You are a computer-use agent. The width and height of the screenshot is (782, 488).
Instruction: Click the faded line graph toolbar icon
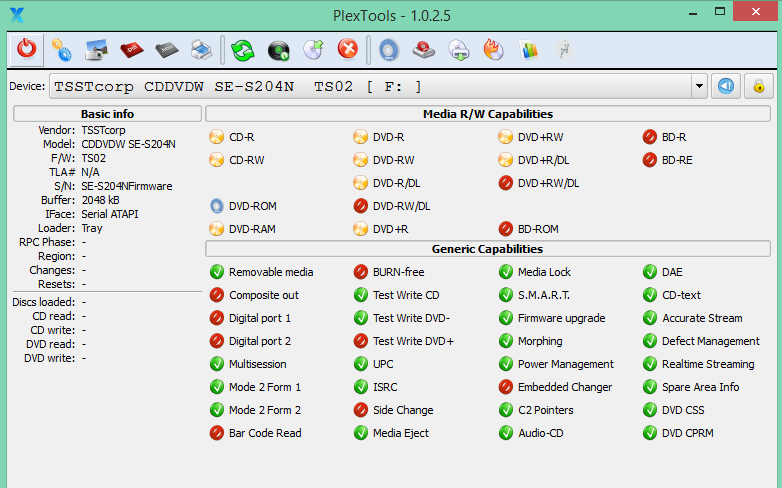click(x=564, y=50)
